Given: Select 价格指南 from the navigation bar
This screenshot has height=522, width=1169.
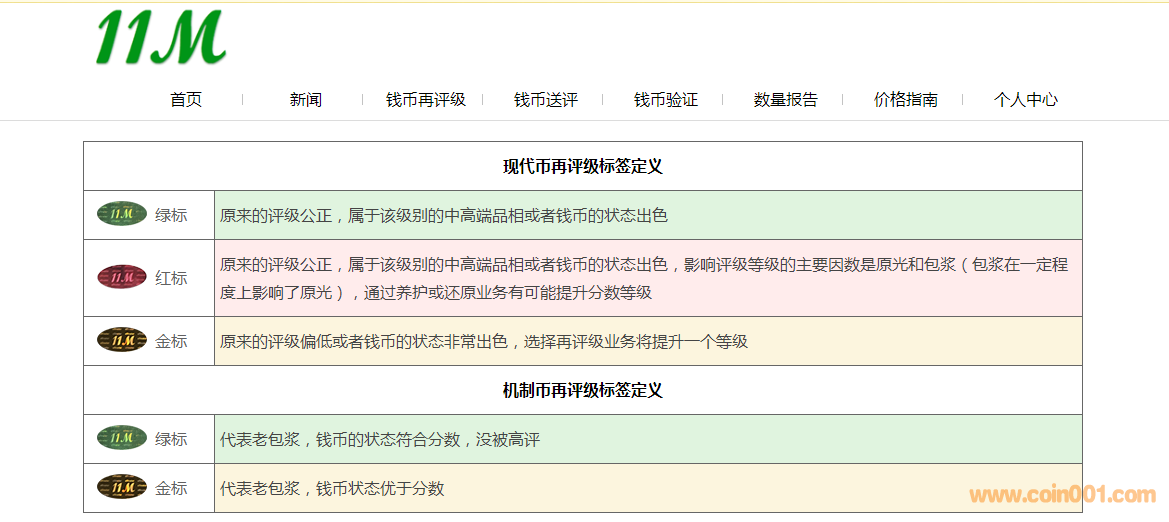Looking at the screenshot, I should pos(906,99).
